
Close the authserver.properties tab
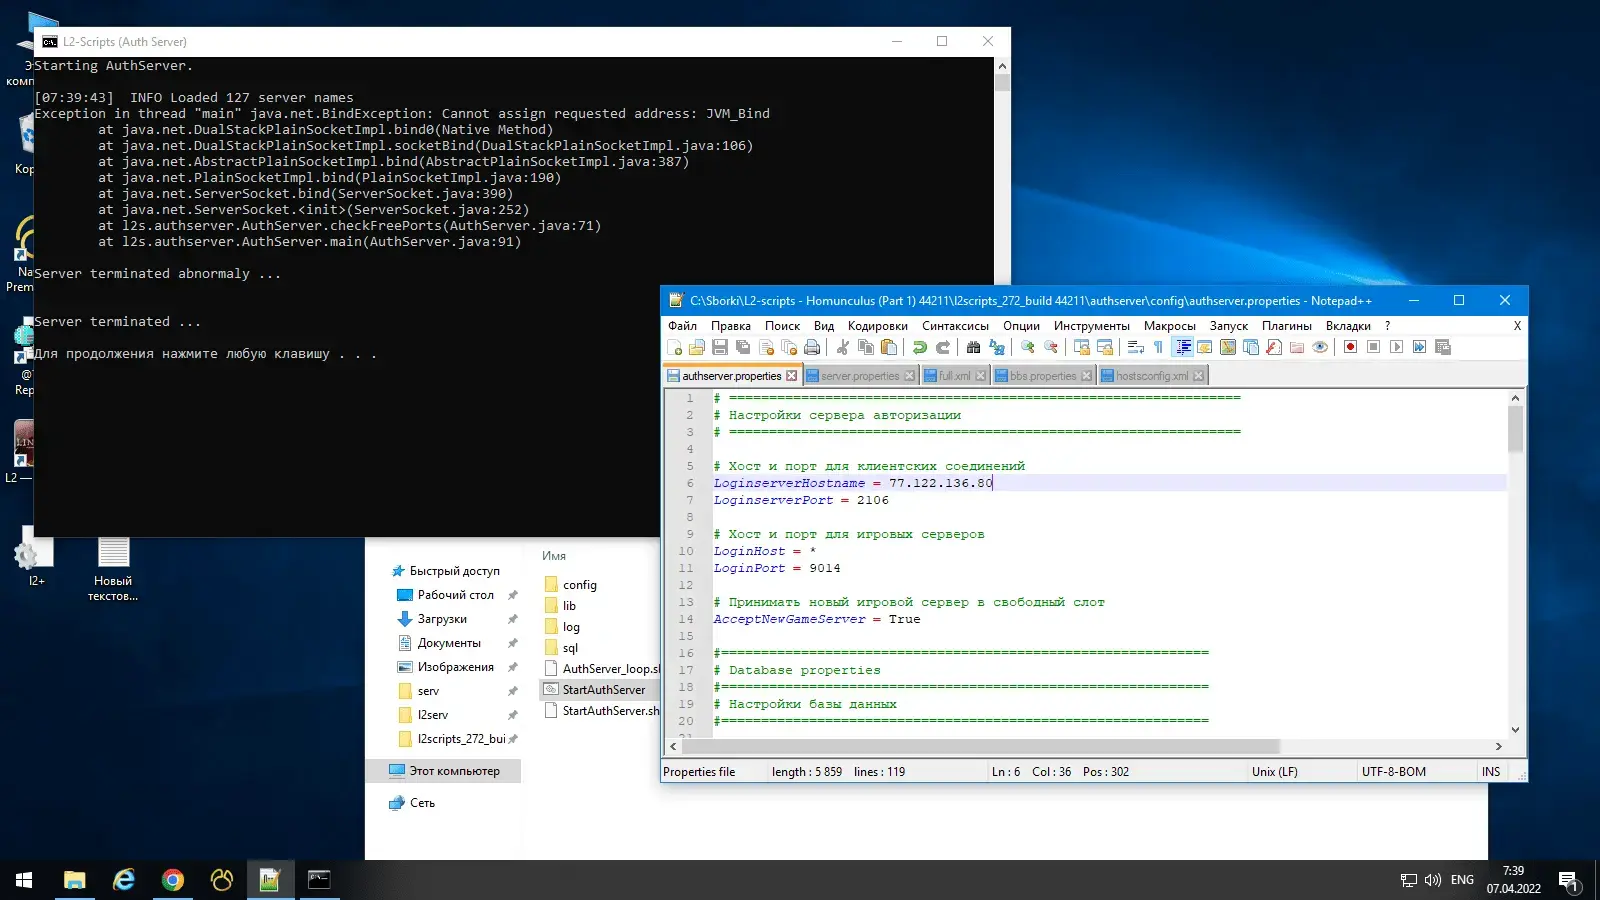coord(792,376)
